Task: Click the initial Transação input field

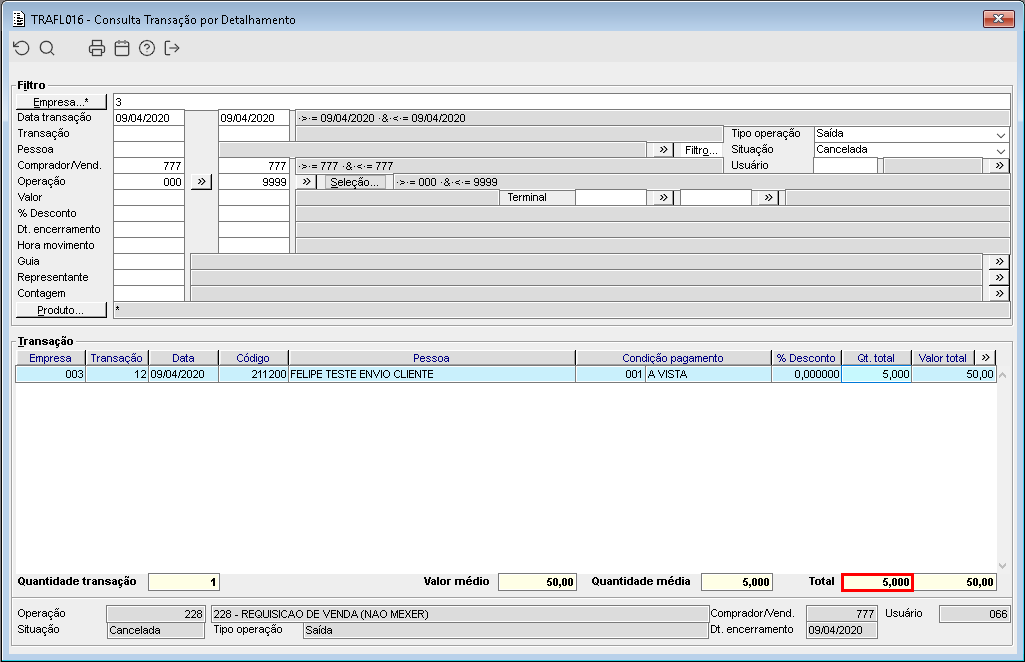Action: click(149, 134)
